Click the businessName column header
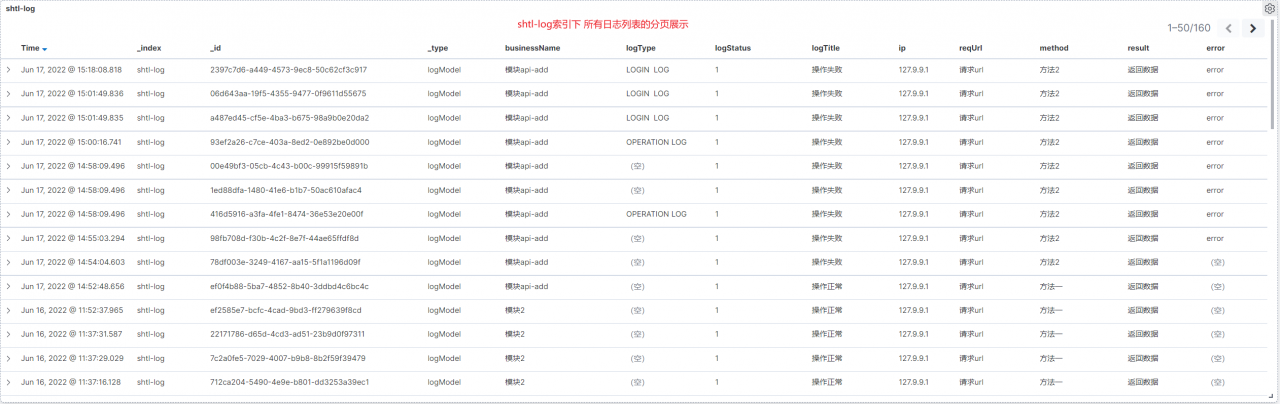Image resolution: width=1280 pixels, height=404 pixels. click(x=533, y=48)
